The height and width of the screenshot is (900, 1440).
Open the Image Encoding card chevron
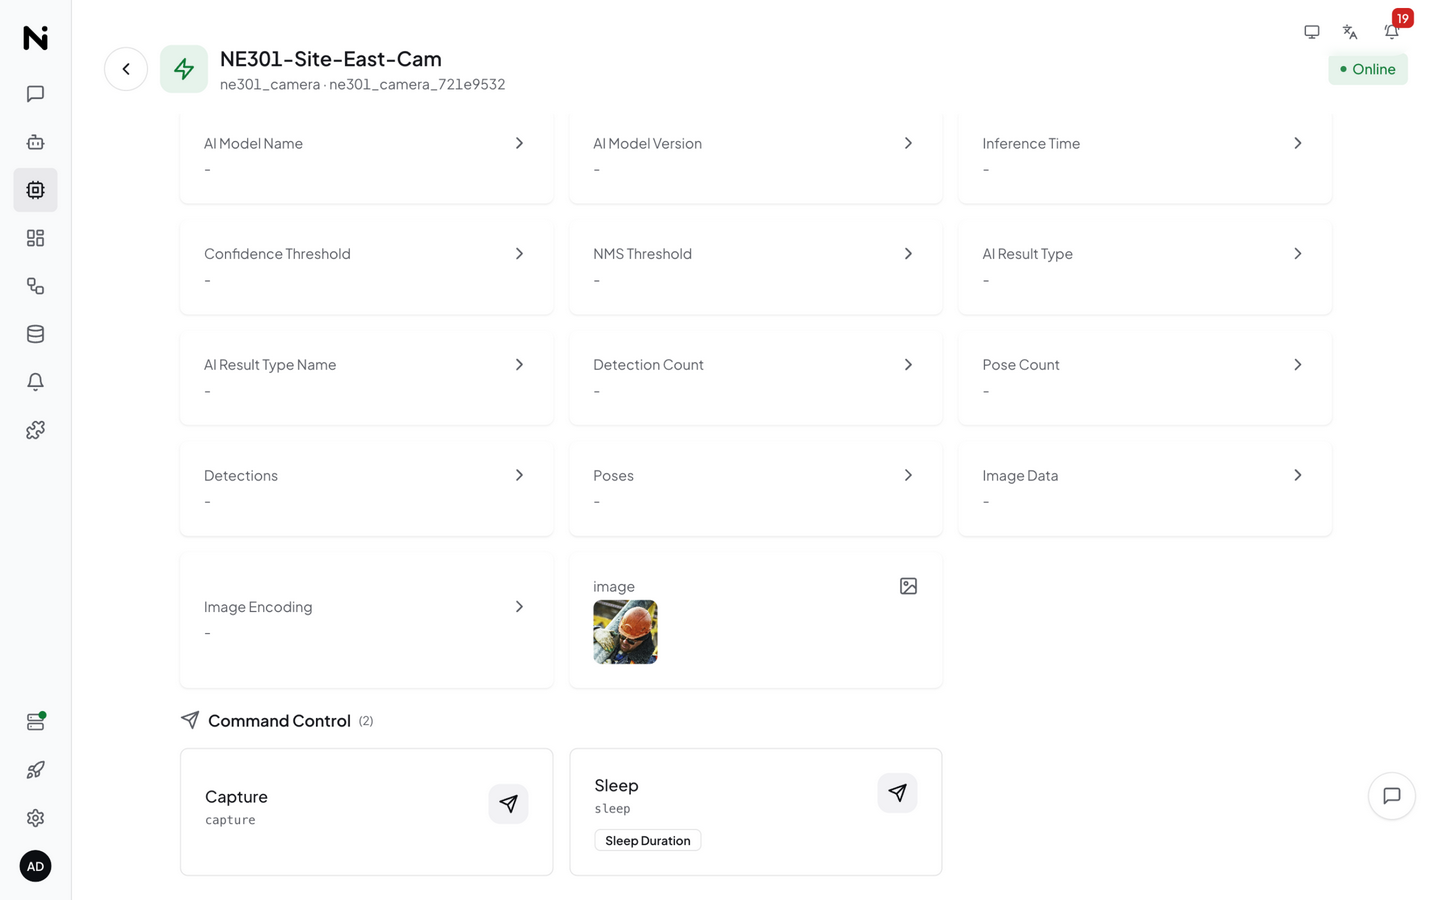[x=519, y=607]
